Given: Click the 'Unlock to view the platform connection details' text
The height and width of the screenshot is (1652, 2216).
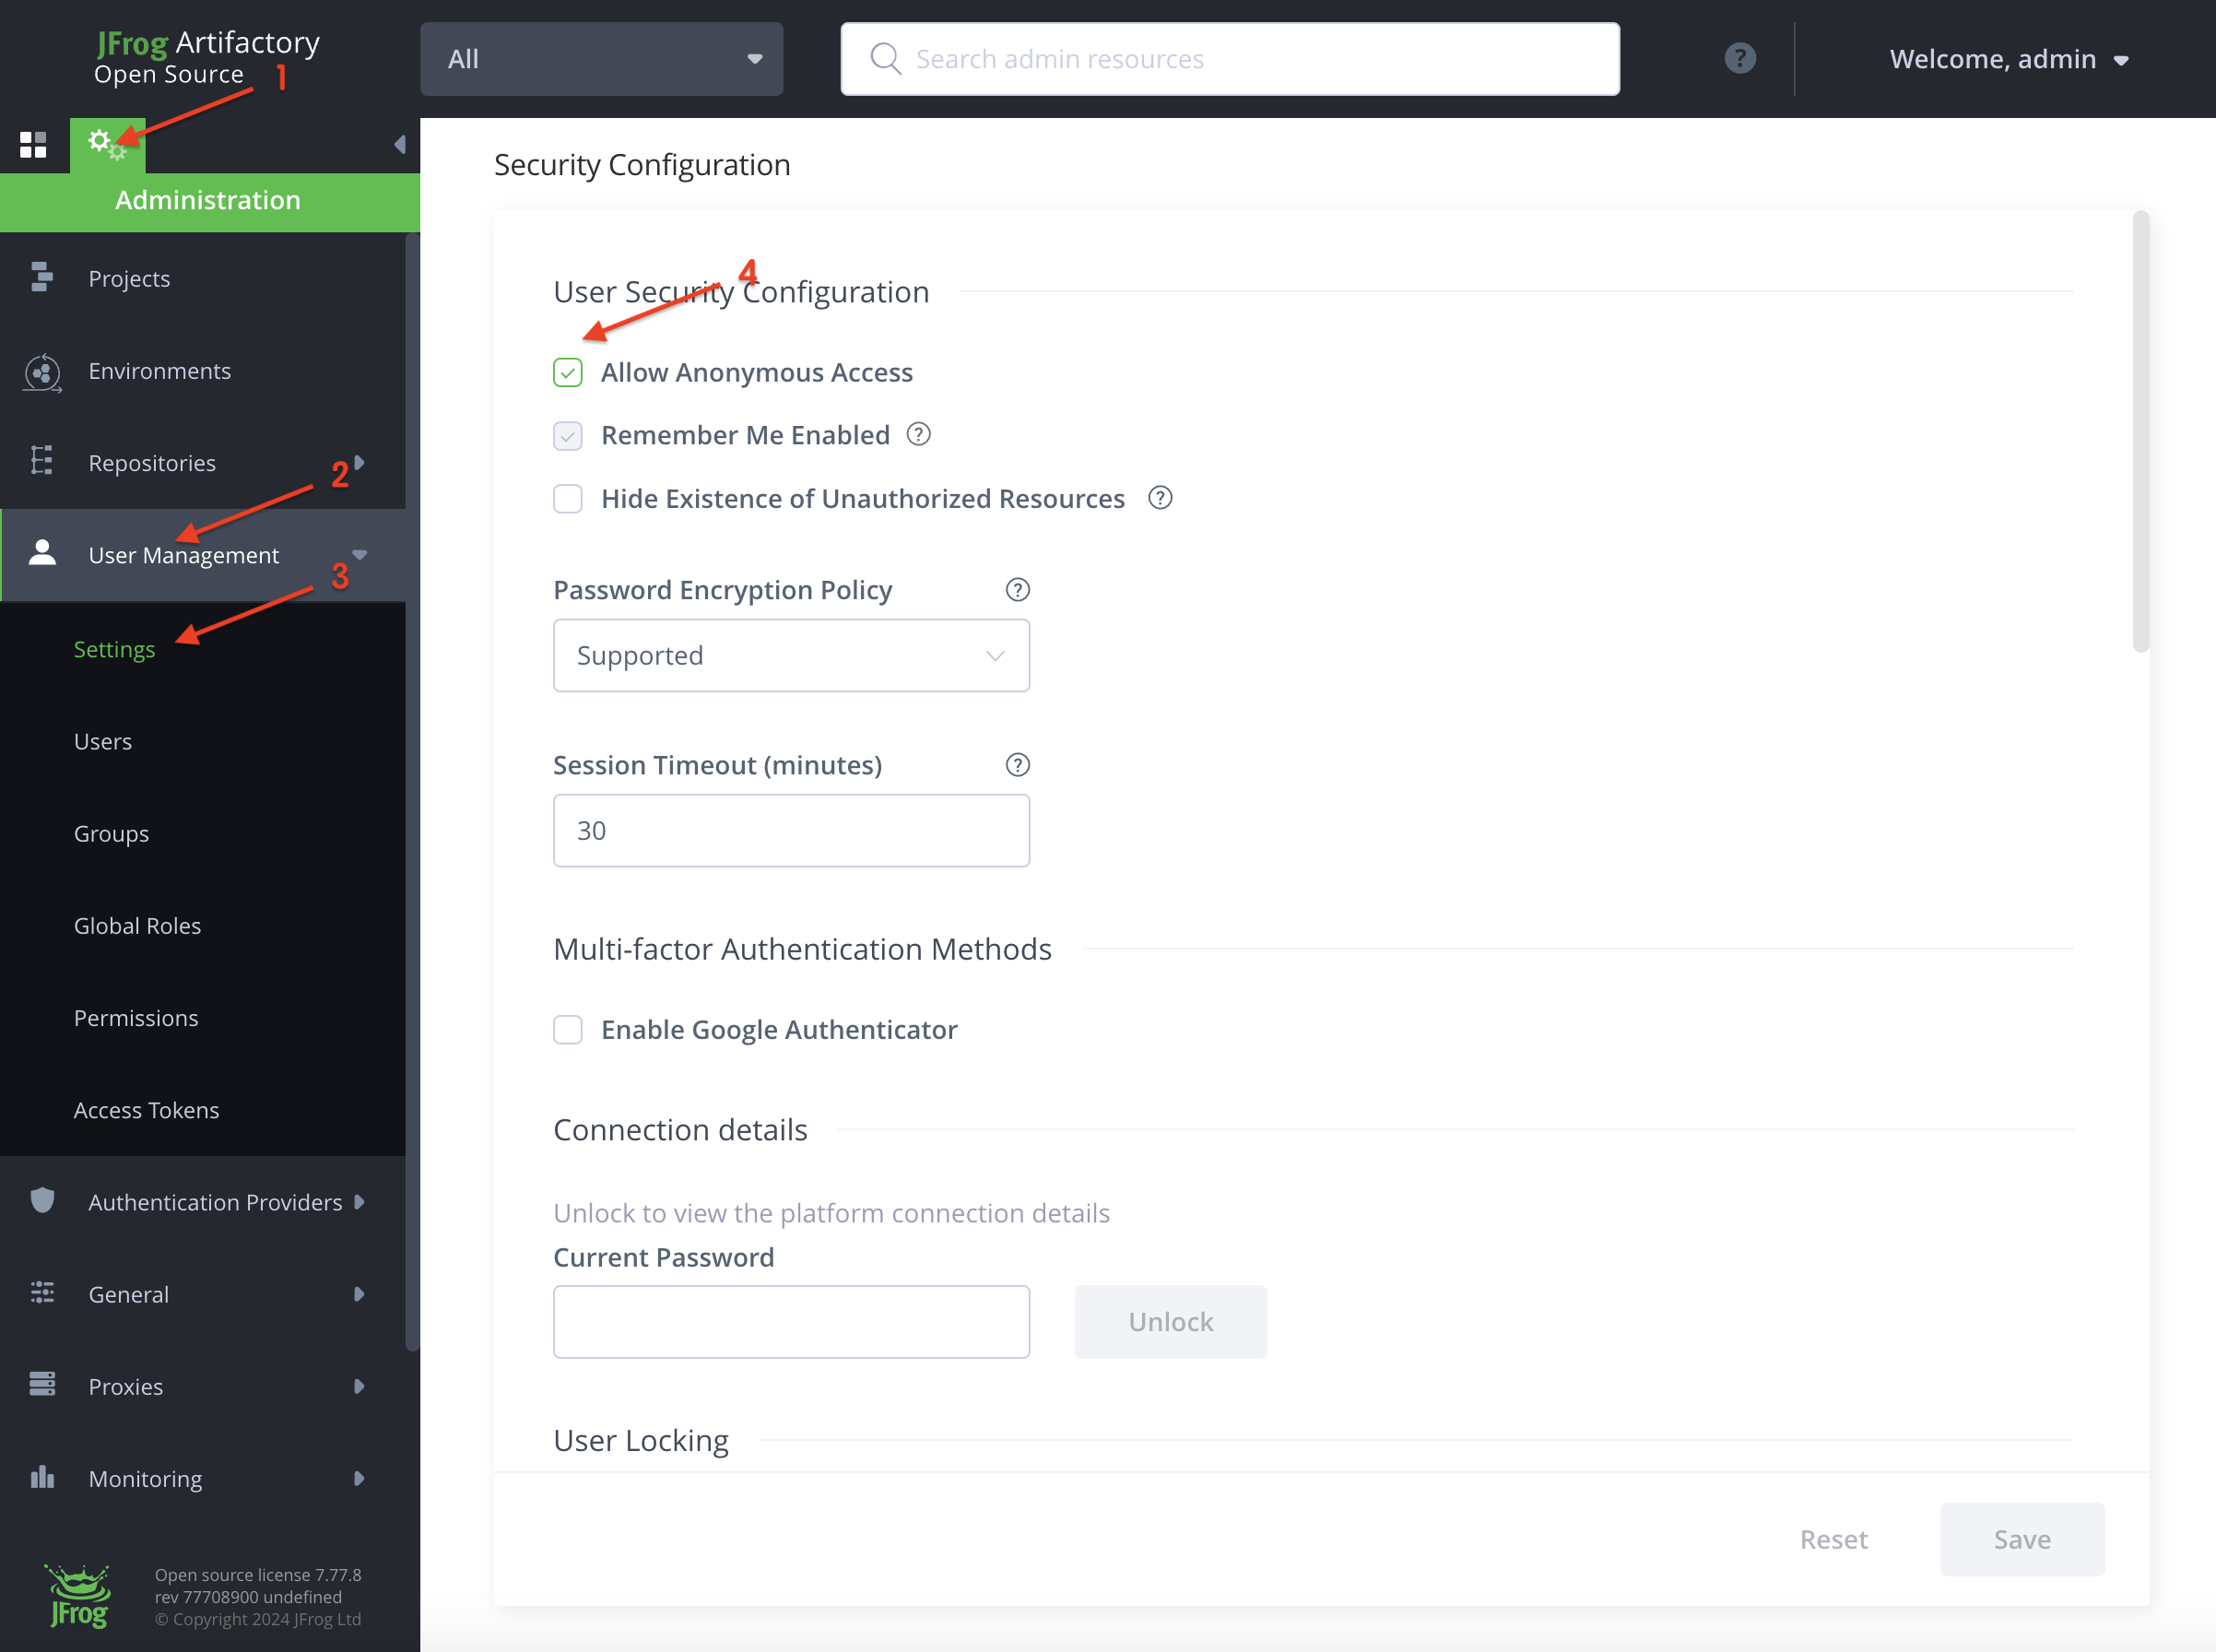Looking at the screenshot, I should [x=831, y=1212].
